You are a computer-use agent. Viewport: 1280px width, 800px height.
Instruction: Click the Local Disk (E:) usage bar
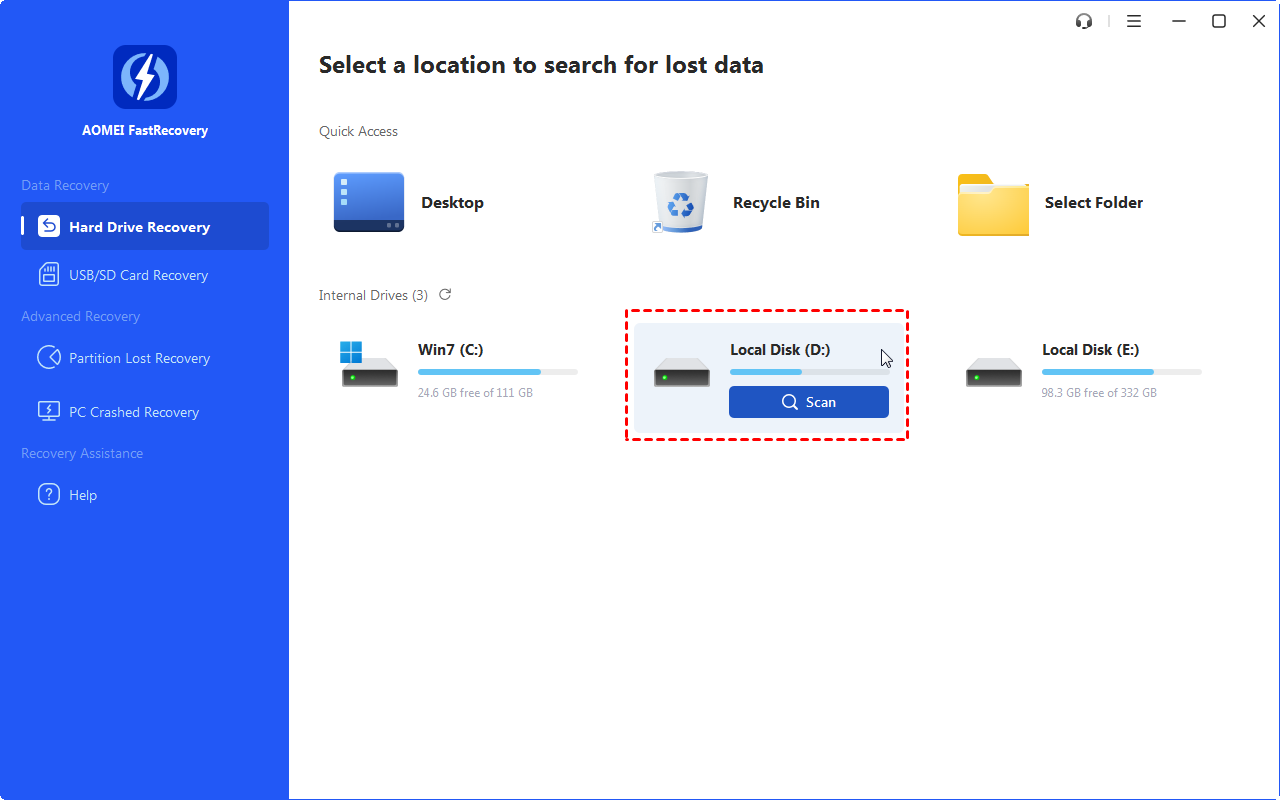1122,372
